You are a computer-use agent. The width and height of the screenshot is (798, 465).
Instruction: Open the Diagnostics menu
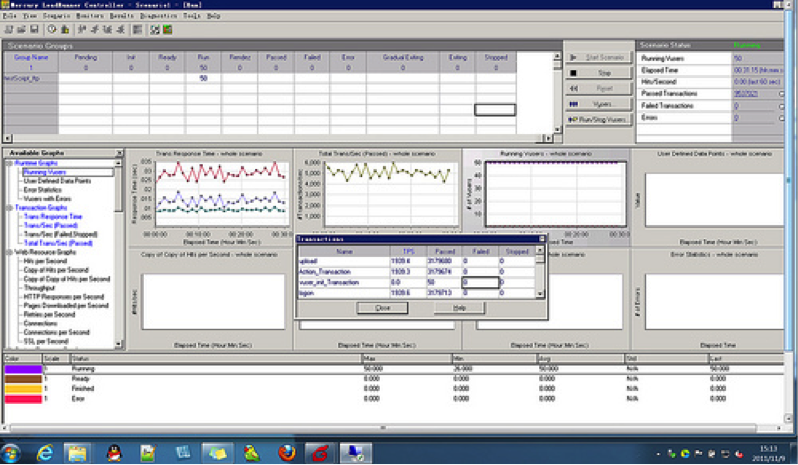click(x=158, y=16)
